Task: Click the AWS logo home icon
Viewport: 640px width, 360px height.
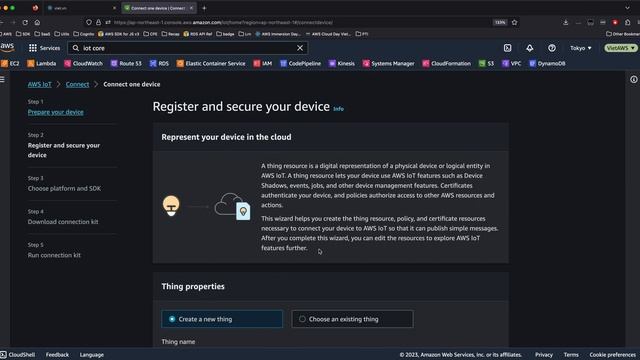Action: [7, 47]
